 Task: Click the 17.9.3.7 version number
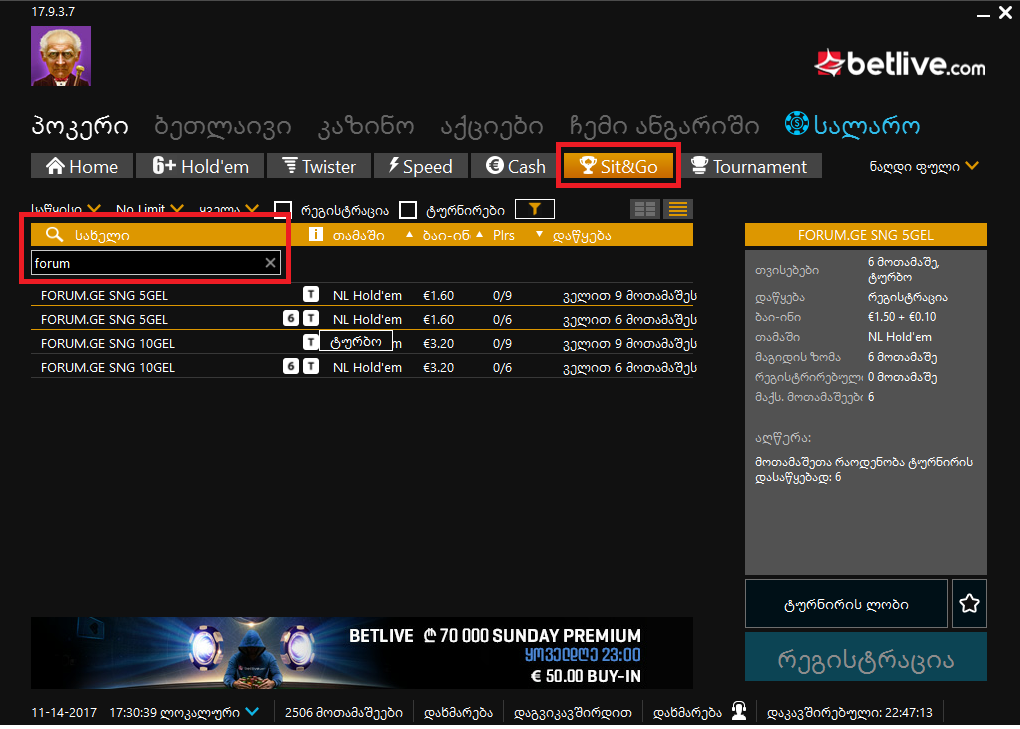[x=53, y=12]
